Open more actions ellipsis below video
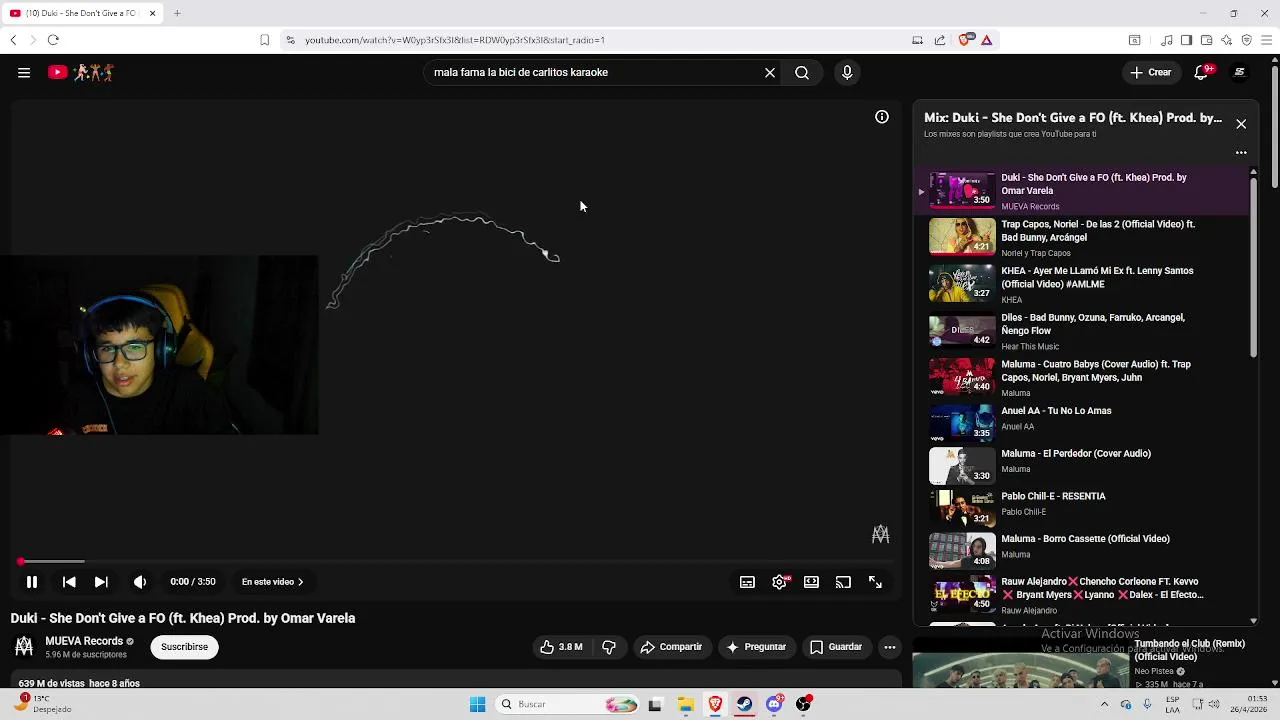The width and height of the screenshot is (1280, 720). (889, 647)
